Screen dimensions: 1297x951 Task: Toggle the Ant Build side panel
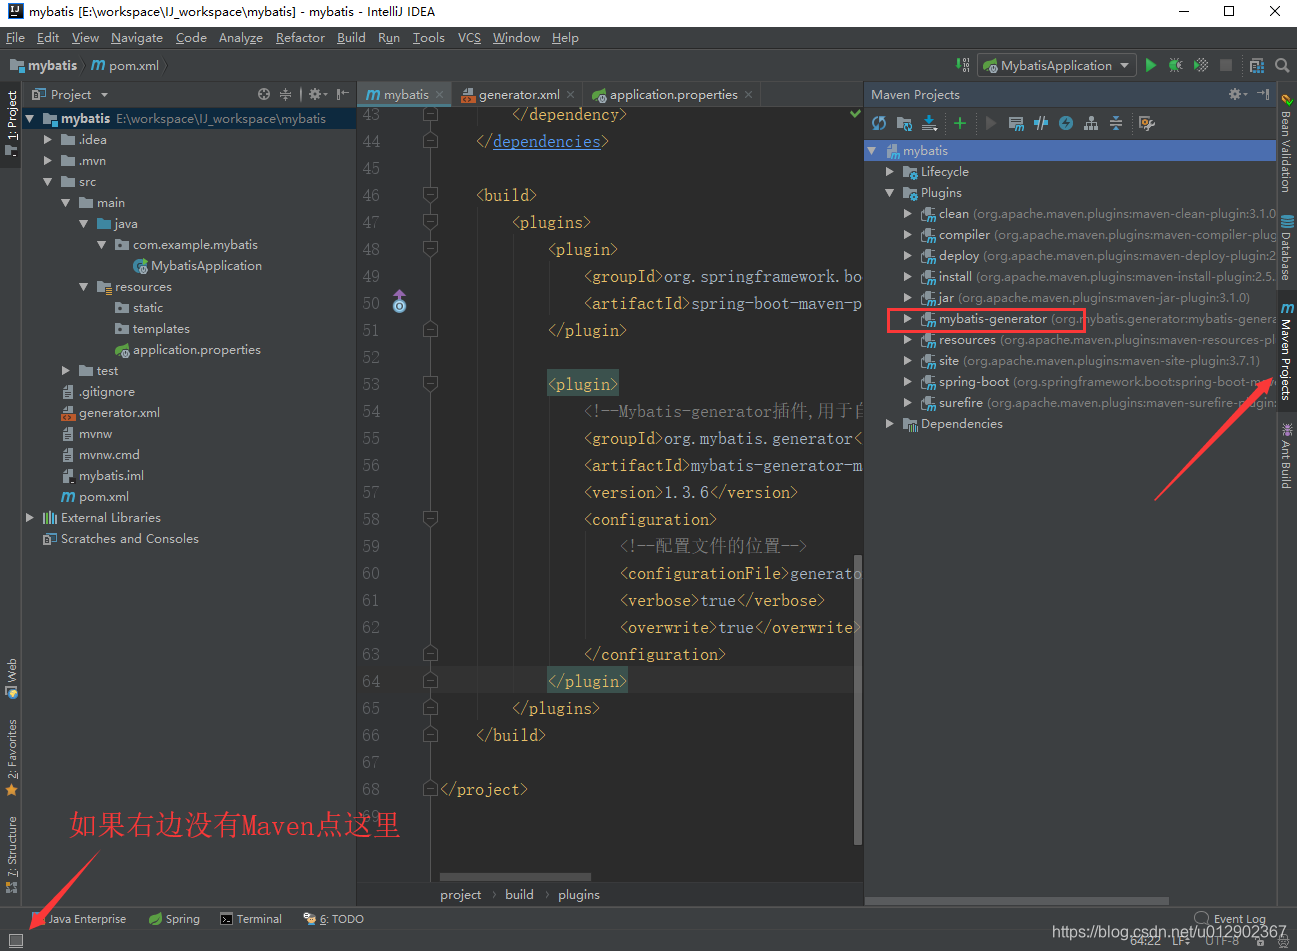pyautogui.click(x=1287, y=456)
